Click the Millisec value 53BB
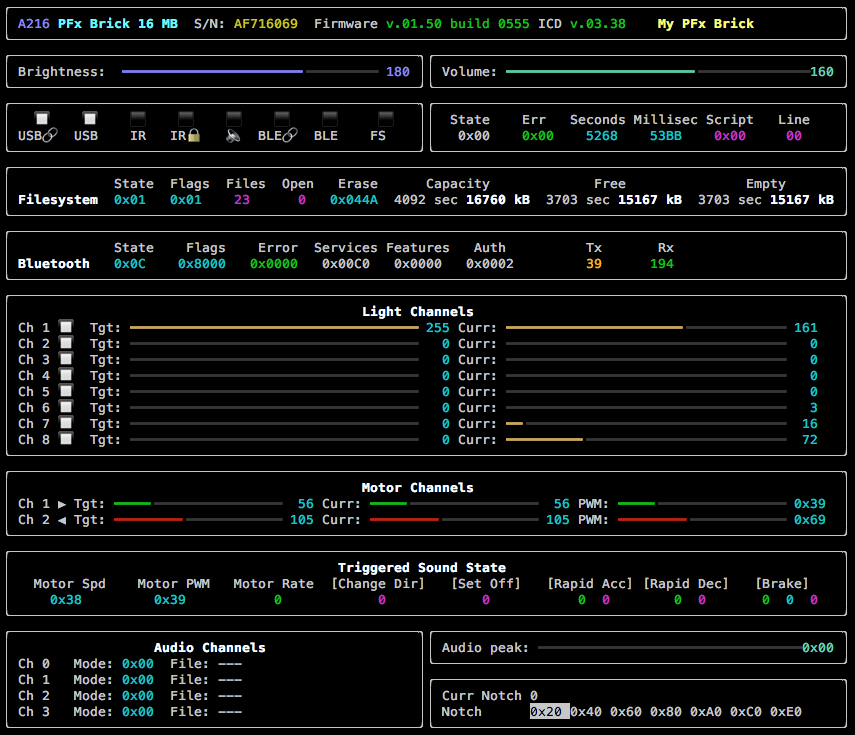 click(666, 136)
